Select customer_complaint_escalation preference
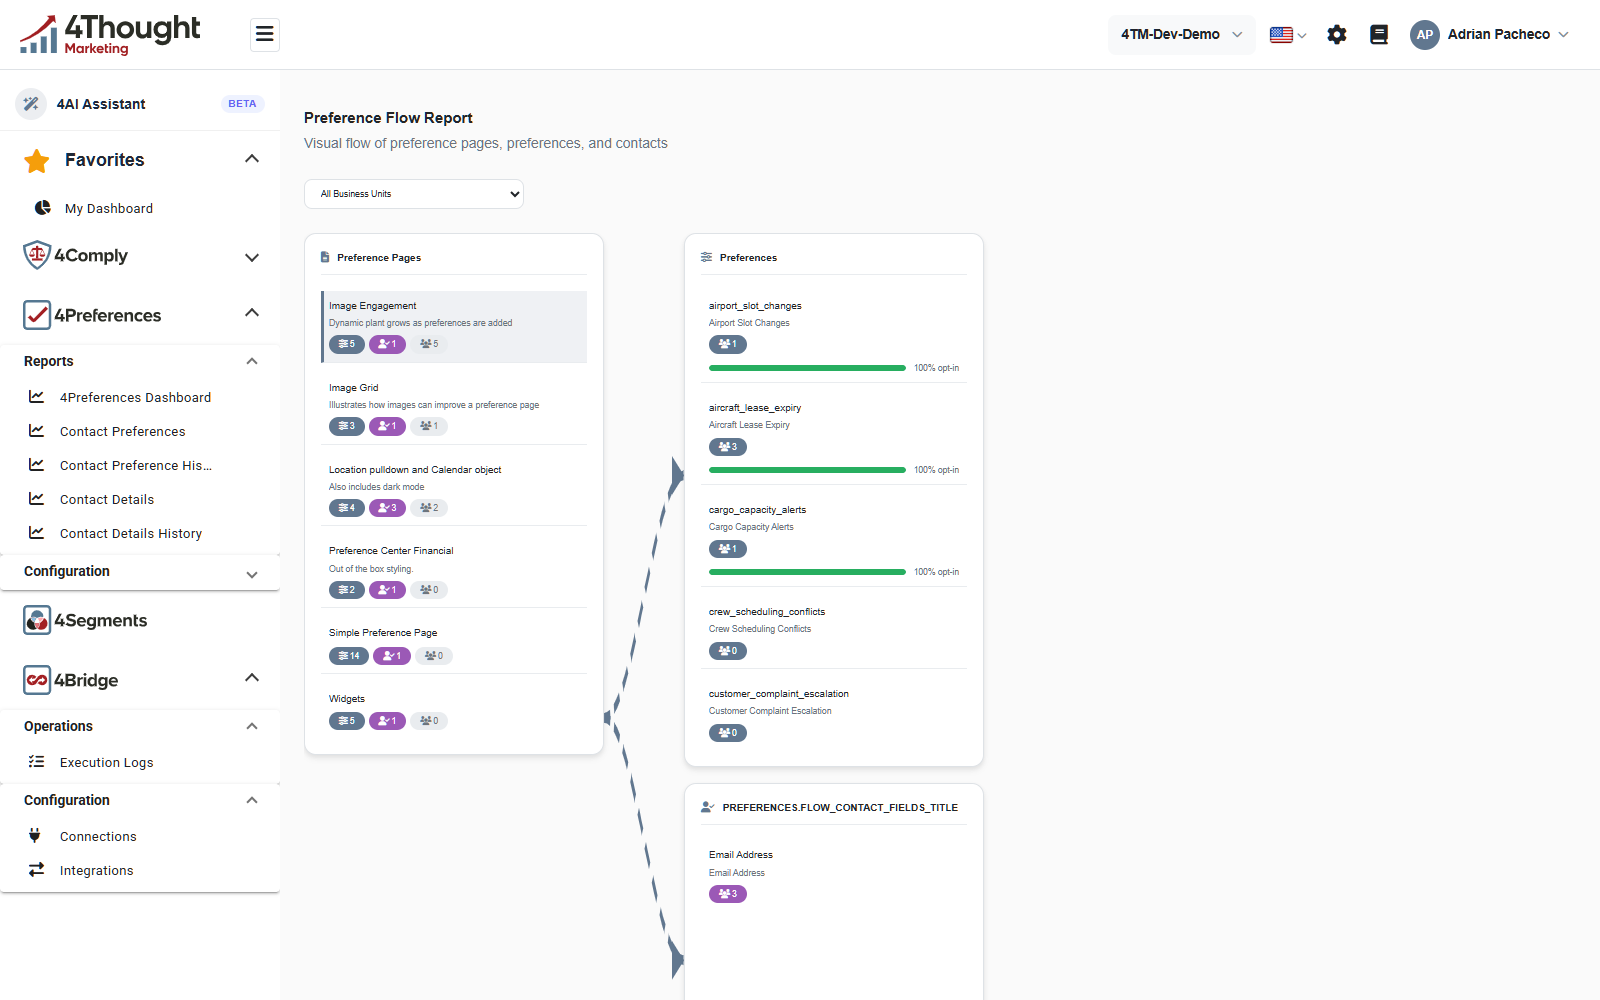 [x=834, y=713]
